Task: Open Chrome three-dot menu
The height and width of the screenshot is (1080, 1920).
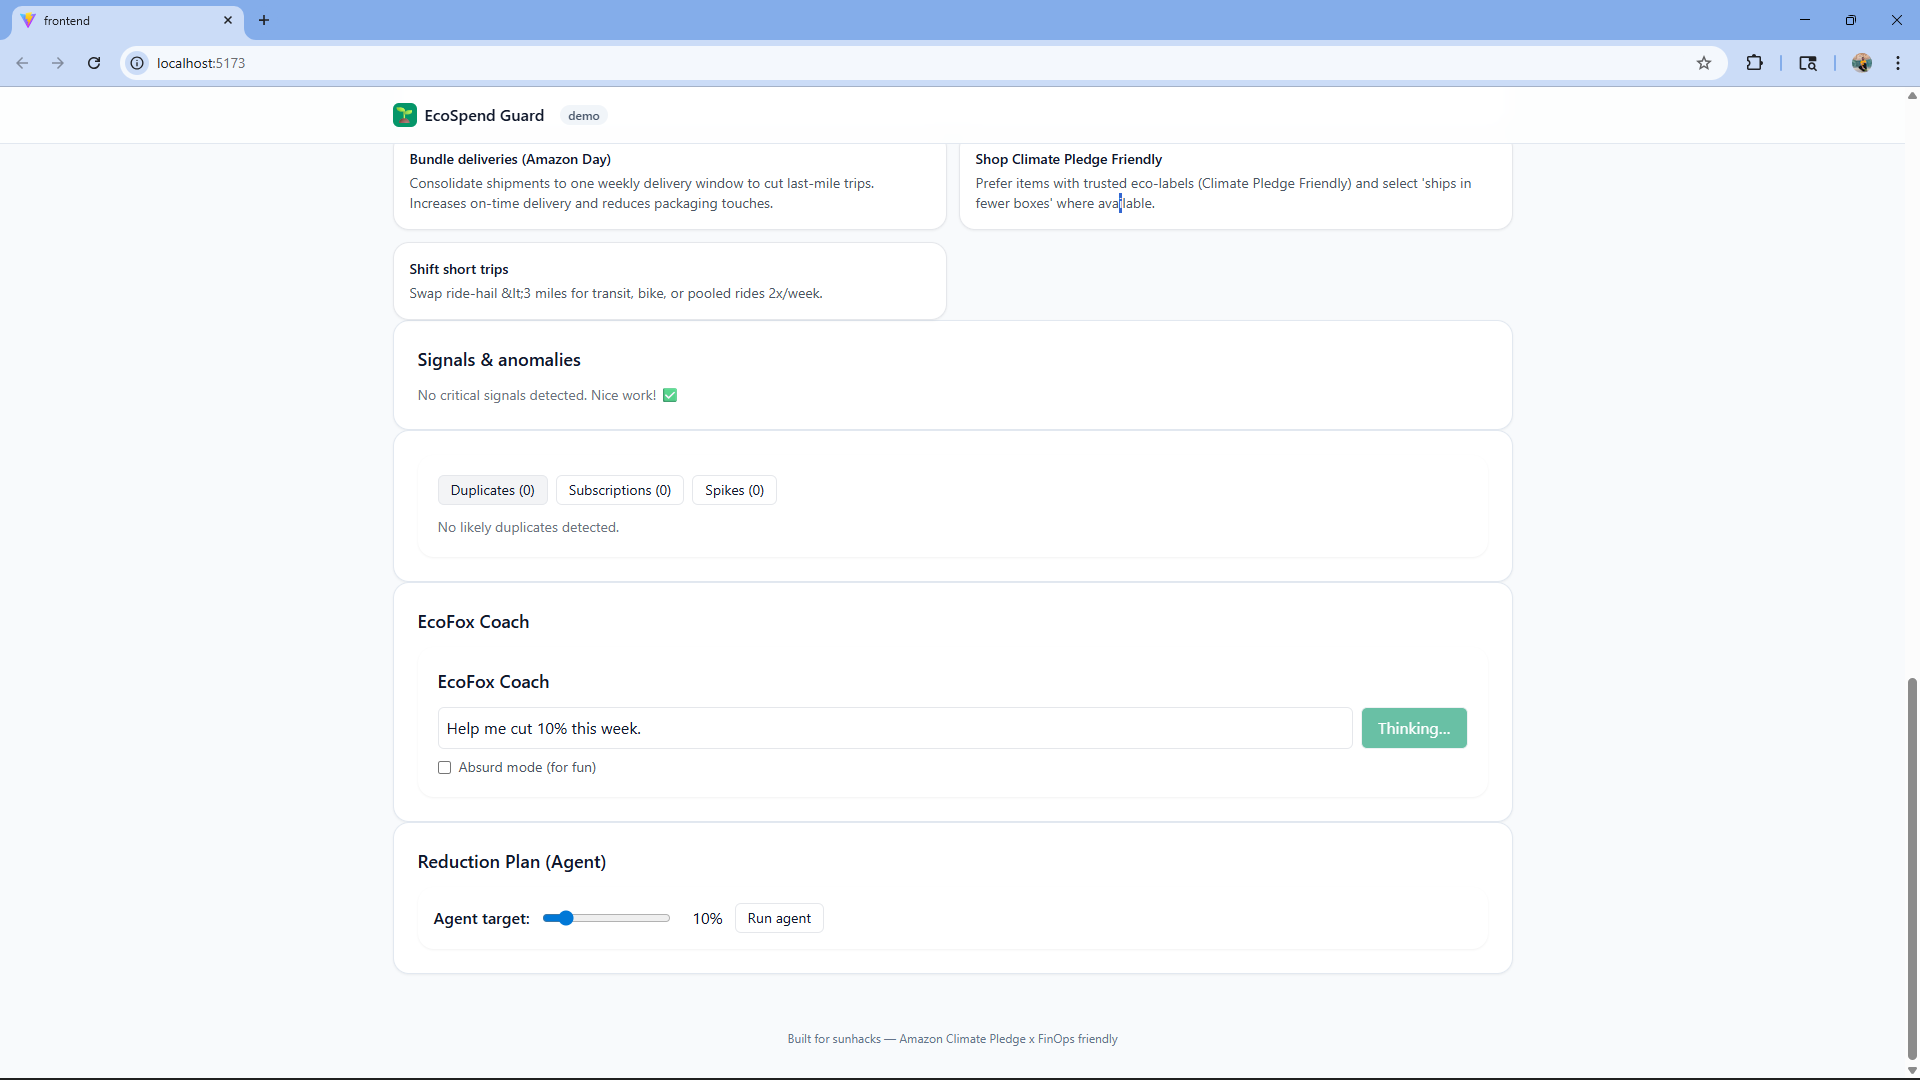Action: coord(1898,63)
